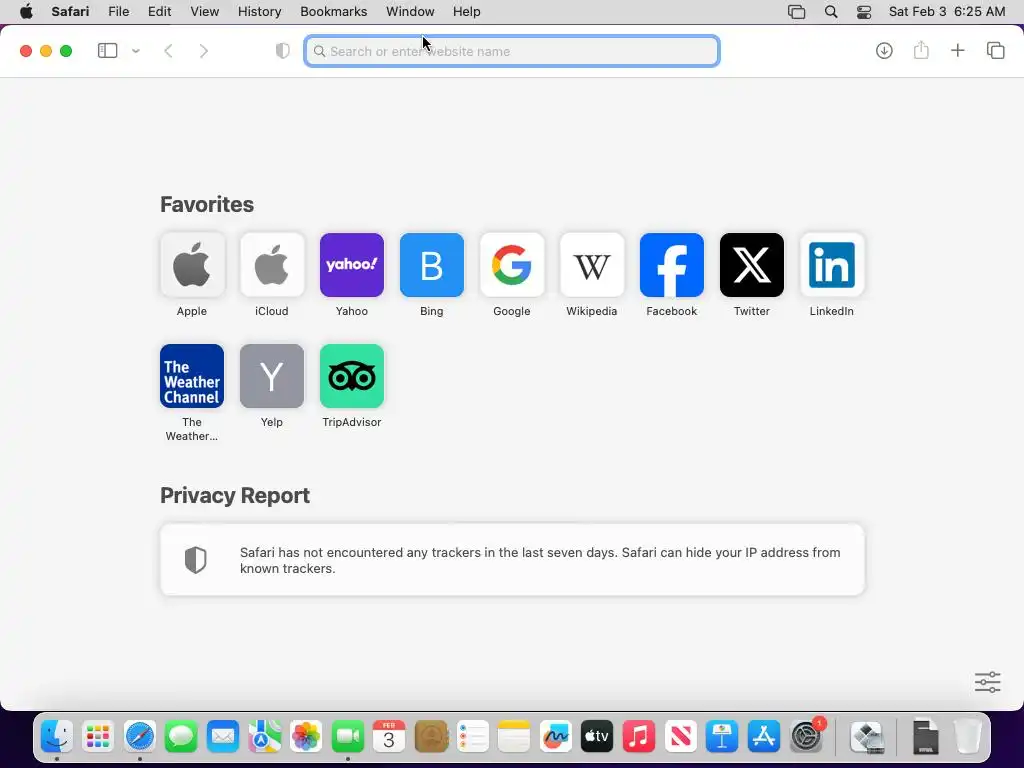Click the Privacy Report shield in toolbar
The image size is (1024, 768).
[282, 51]
